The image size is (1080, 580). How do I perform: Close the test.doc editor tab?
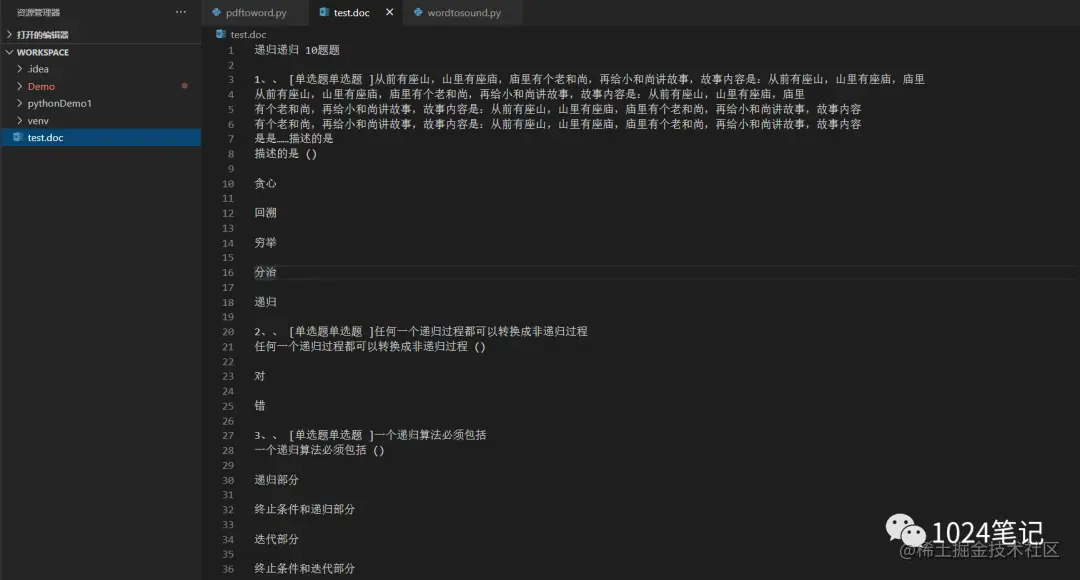(389, 13)
